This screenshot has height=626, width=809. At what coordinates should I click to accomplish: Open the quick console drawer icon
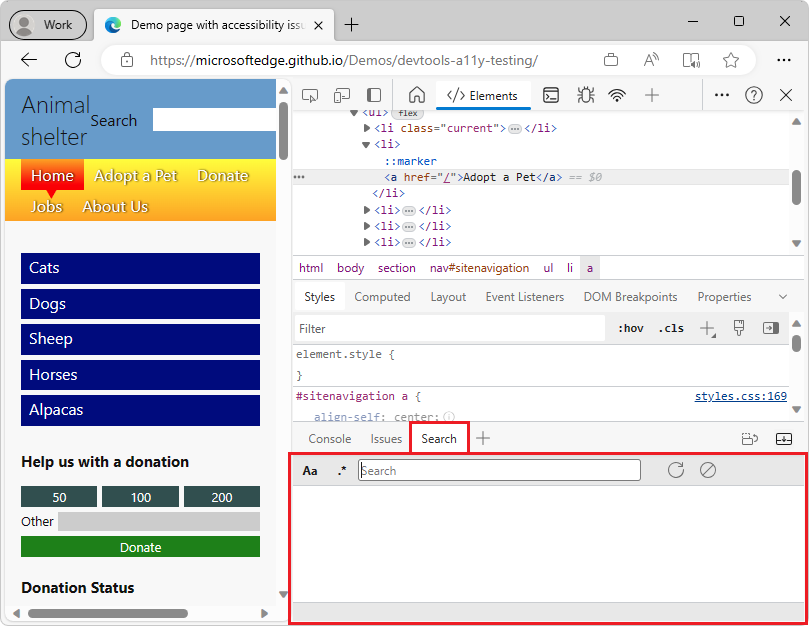click(551, 95)
